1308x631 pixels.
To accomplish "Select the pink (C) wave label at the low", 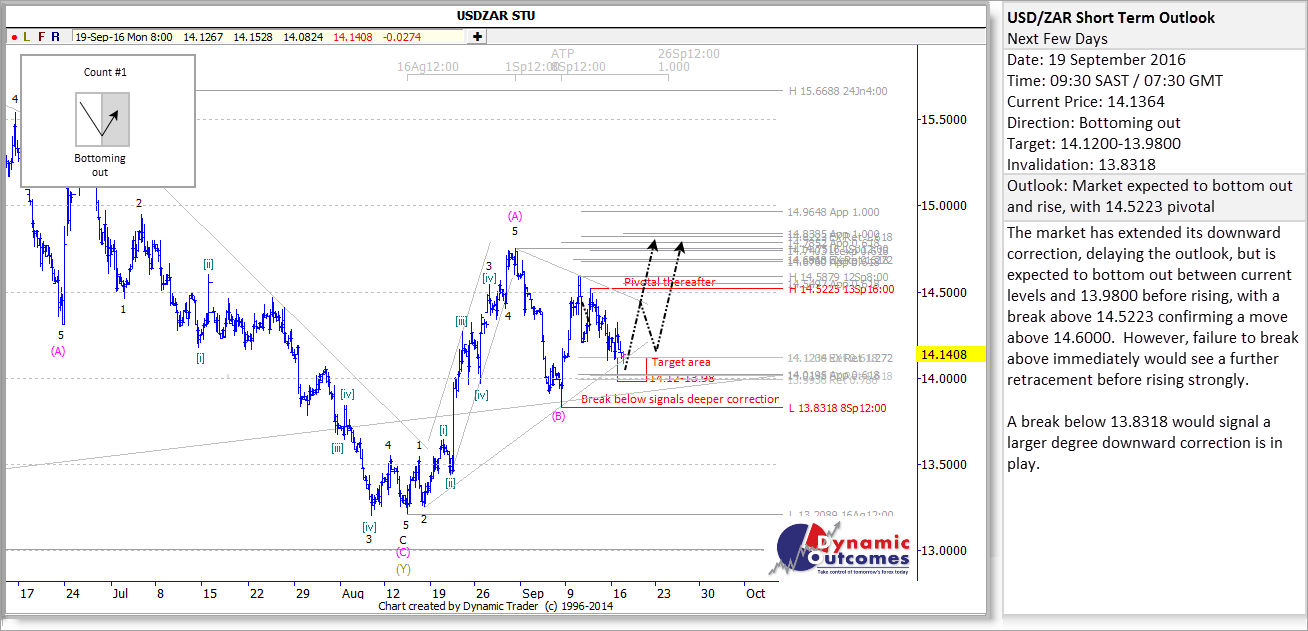I will click(403, 552).
